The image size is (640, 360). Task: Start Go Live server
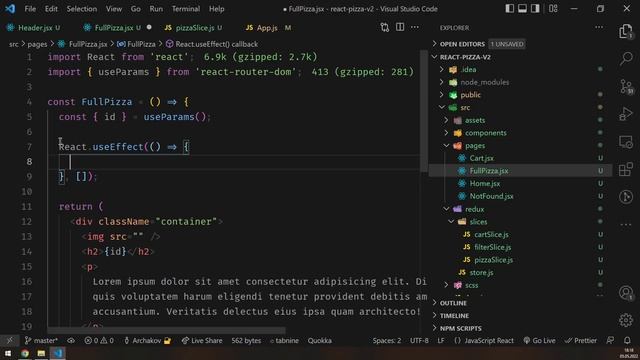pyautogui.click(x=539, y=340)
